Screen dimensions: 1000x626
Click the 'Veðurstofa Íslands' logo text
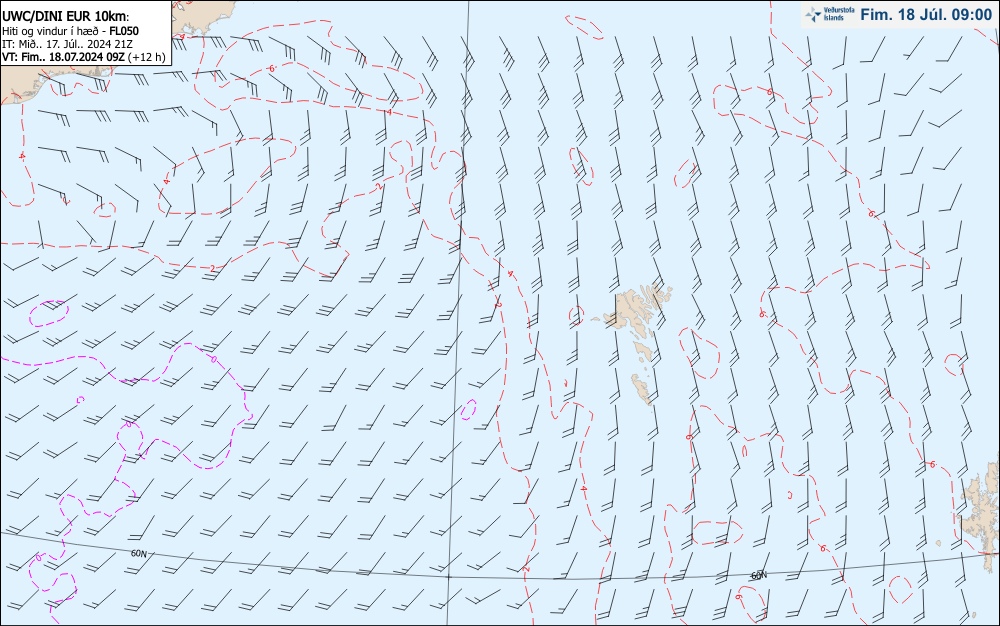point(839,15)
